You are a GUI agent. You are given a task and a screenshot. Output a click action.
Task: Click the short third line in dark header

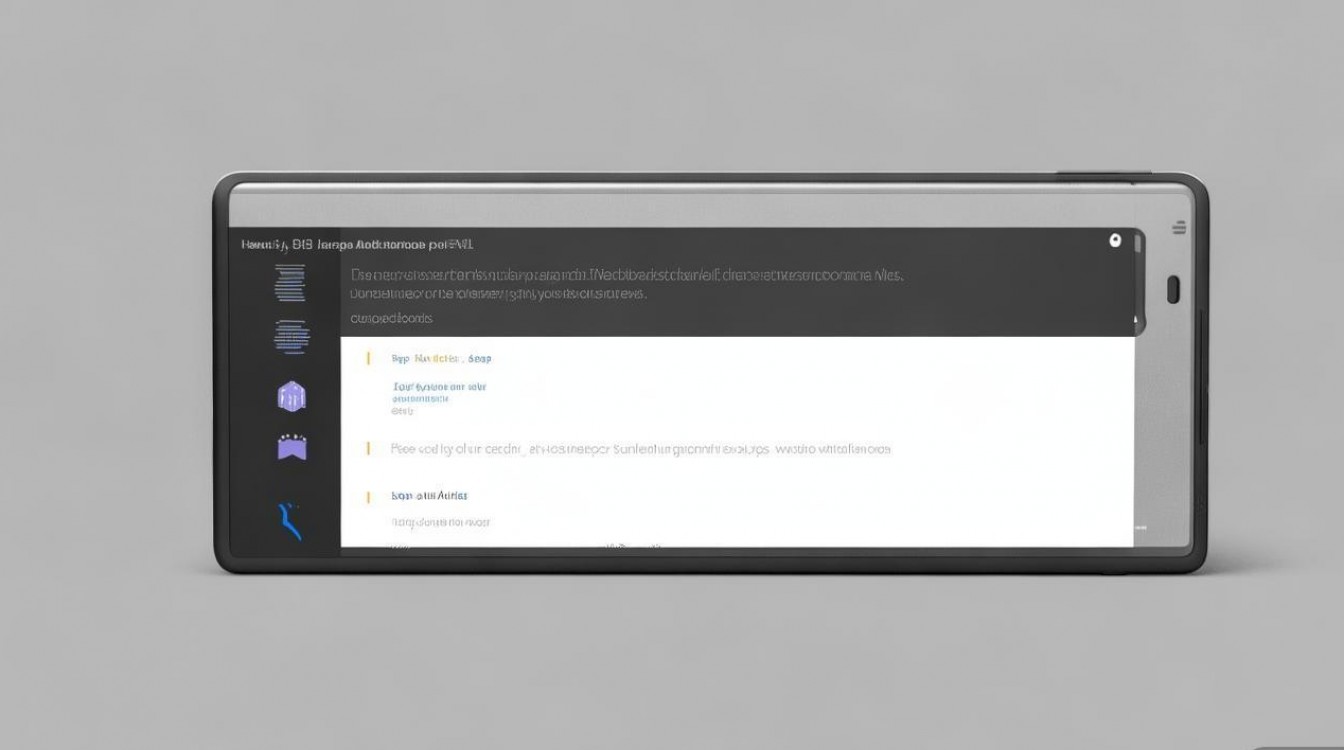coord(391,318)
